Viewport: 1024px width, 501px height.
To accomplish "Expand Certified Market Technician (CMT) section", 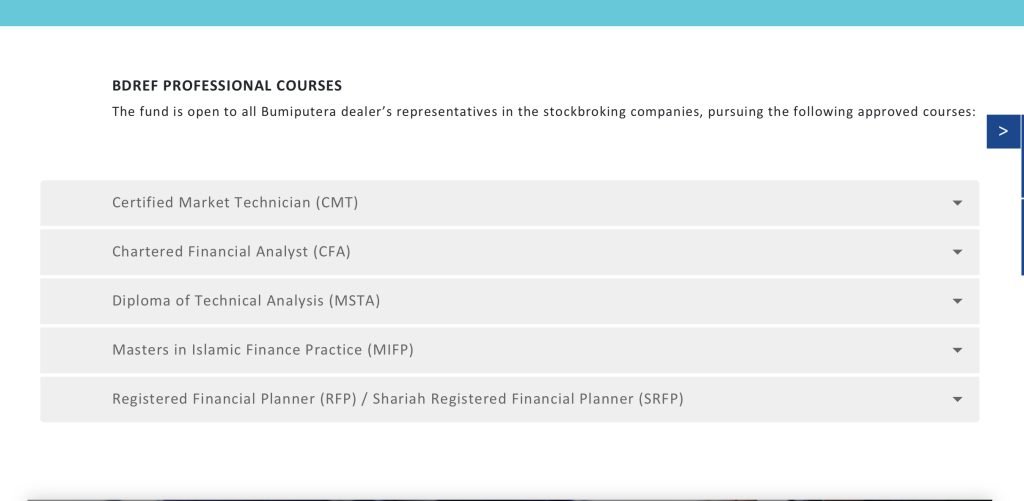I will pyautogui.click(x=235, y=203).
